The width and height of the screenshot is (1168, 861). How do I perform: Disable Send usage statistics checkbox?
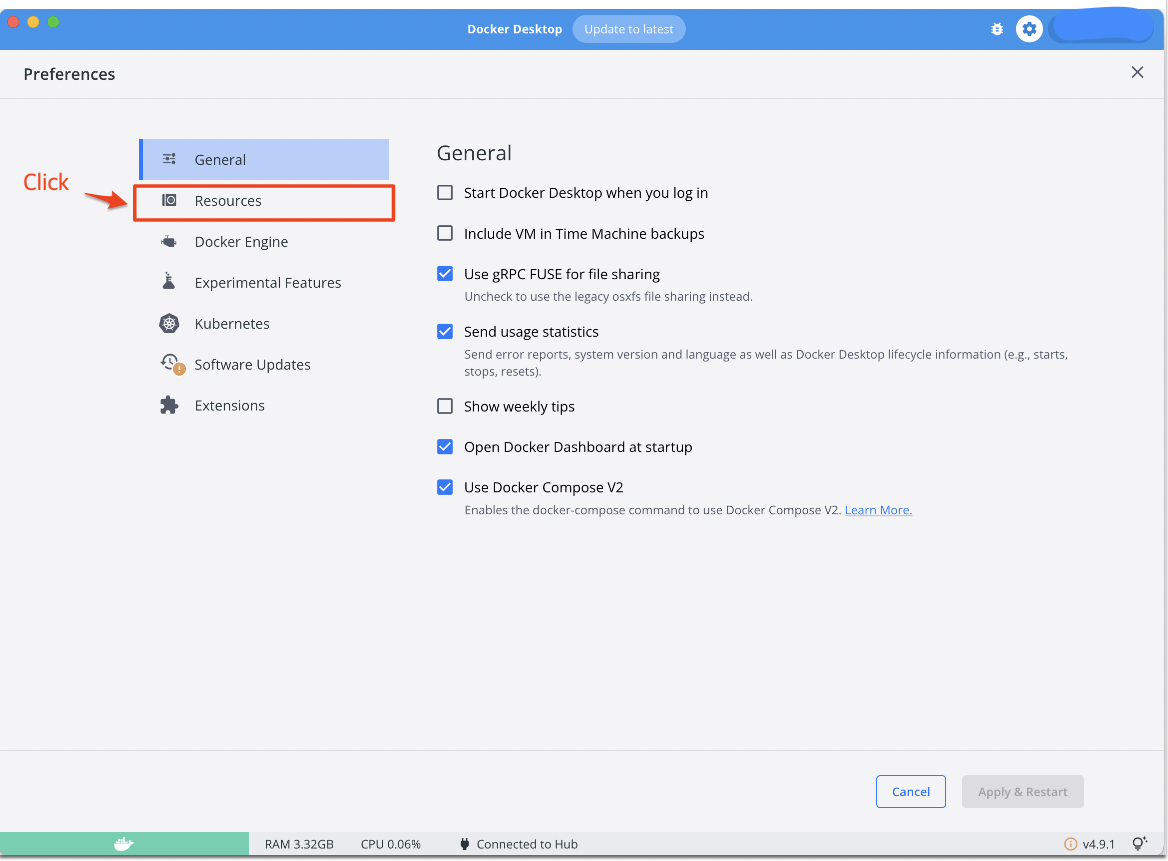click(x=445, y=331)
